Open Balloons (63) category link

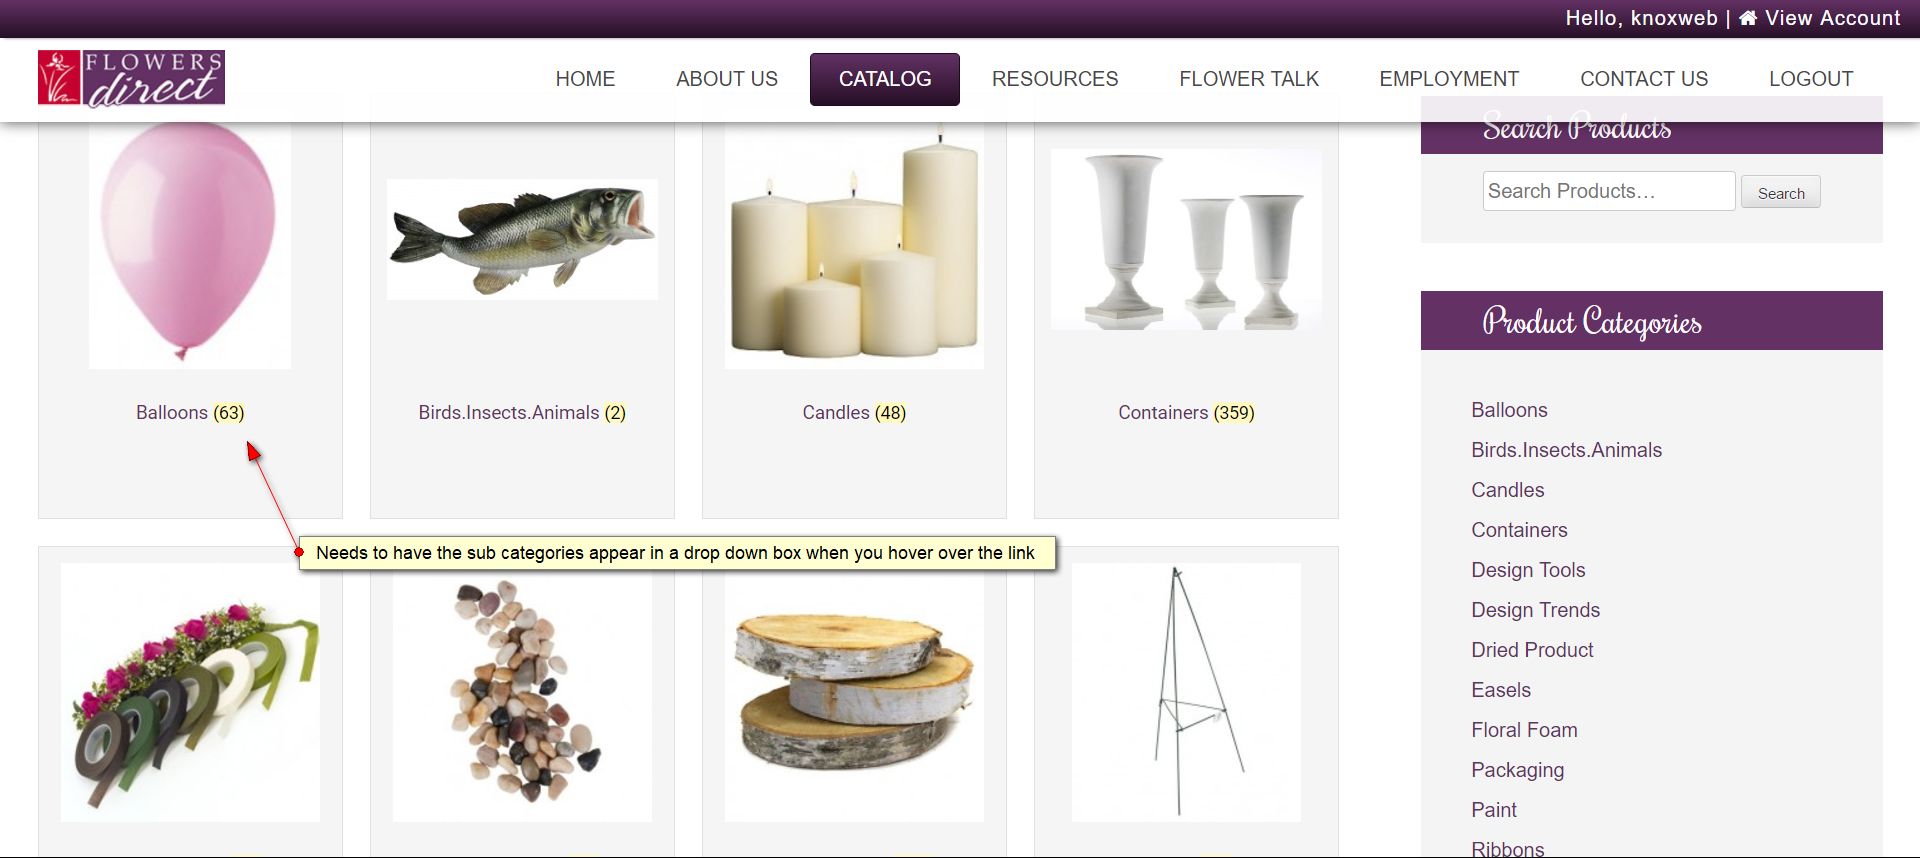point(190,413)
